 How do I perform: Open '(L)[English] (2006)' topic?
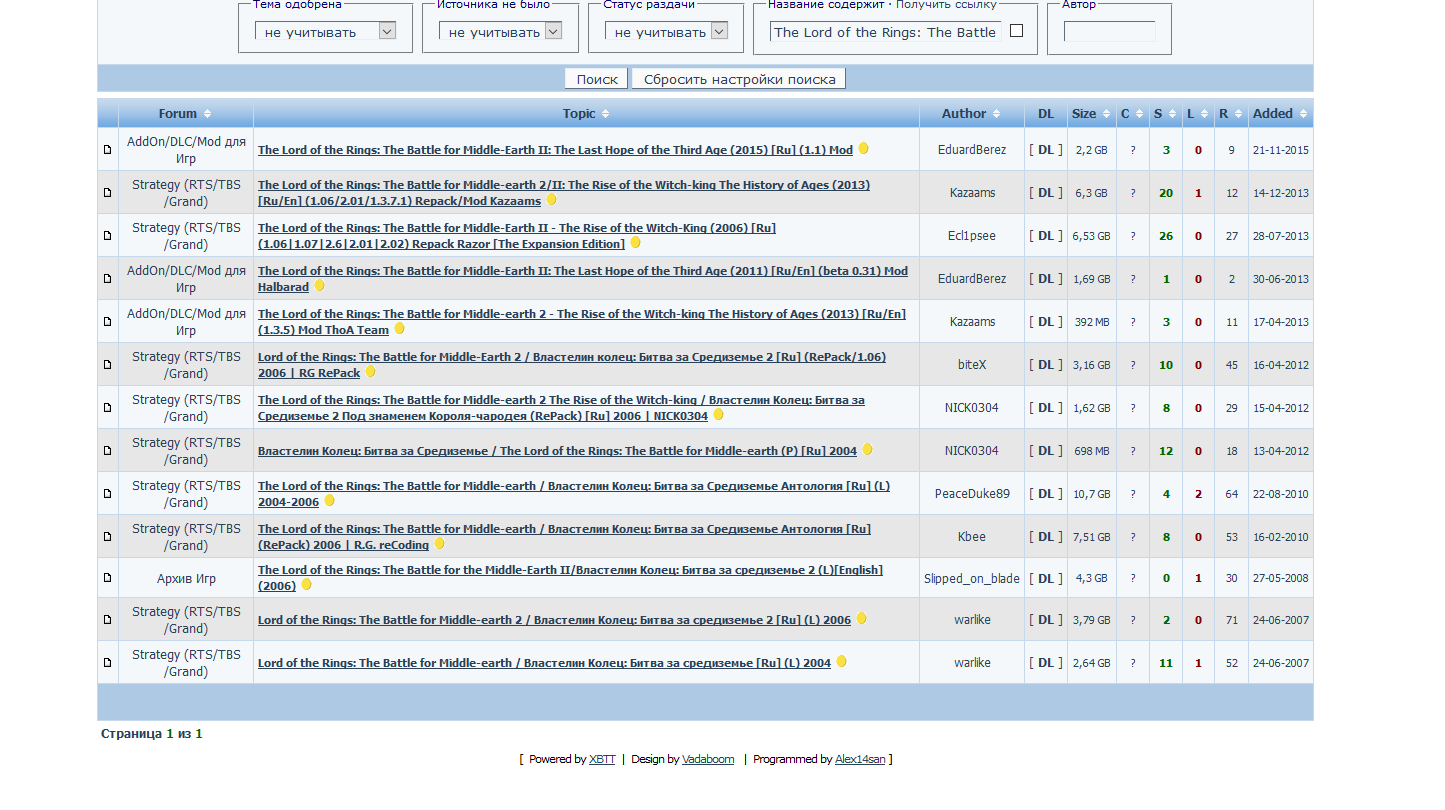[570, 578]
